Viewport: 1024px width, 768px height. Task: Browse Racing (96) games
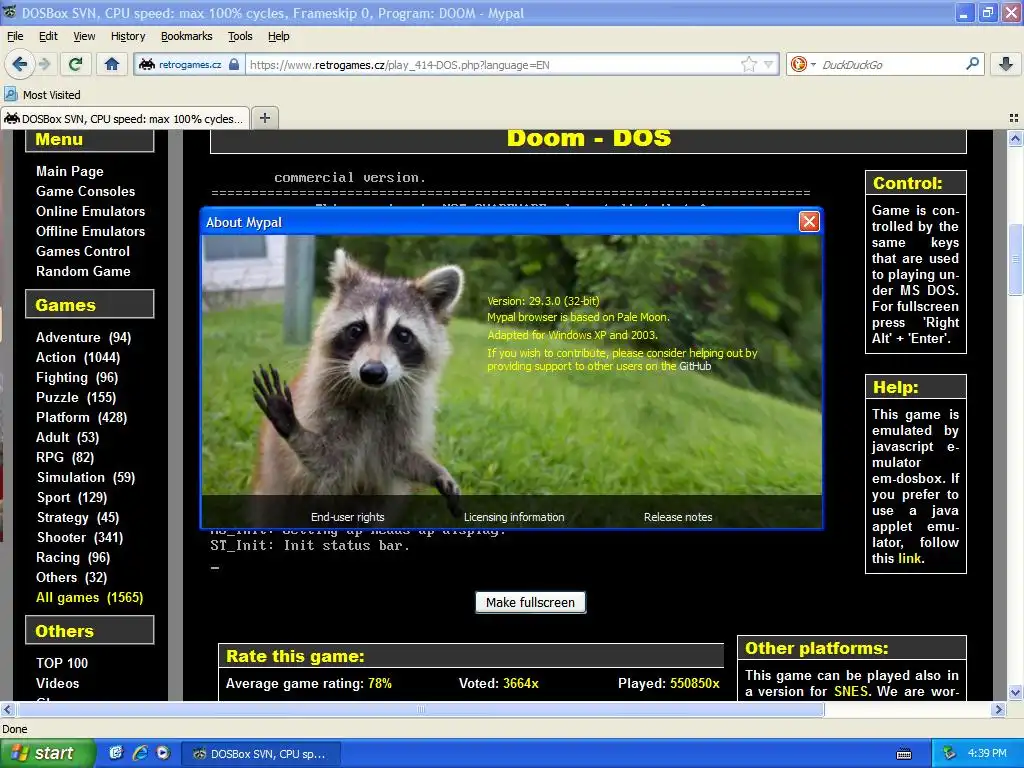pyautogui.click(x=73, y=558)
